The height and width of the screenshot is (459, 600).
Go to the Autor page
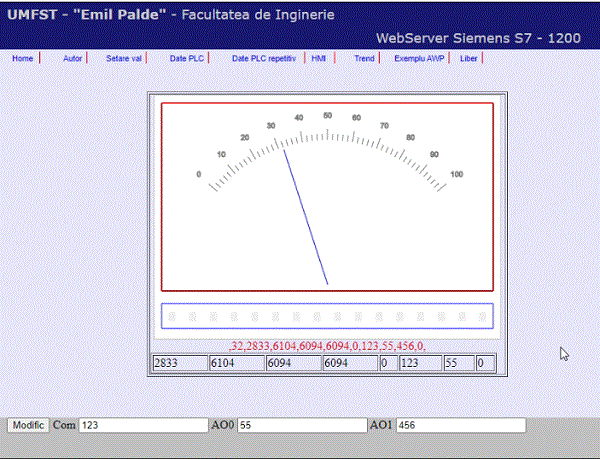pyautogui.click(x=72, y=59)
